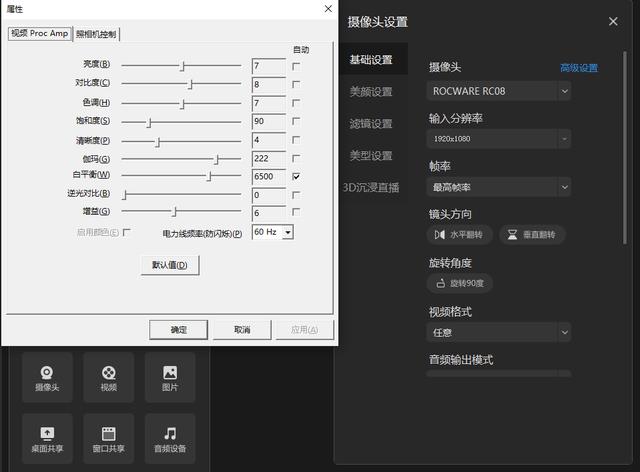Select 美颜设置 in the settings sidebar
640x472 pixels.
coord(369,92)
